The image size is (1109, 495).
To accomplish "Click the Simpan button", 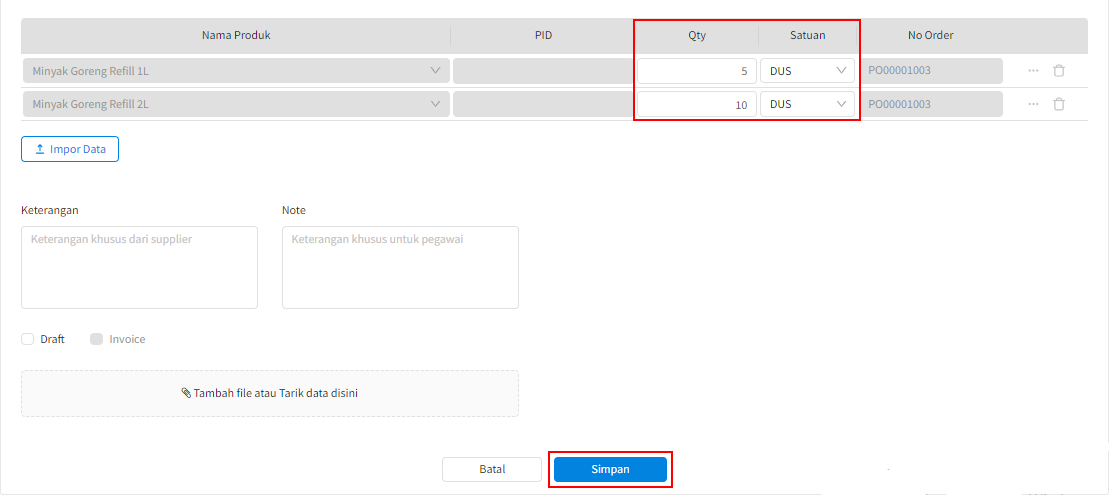I will pos(610,469).
